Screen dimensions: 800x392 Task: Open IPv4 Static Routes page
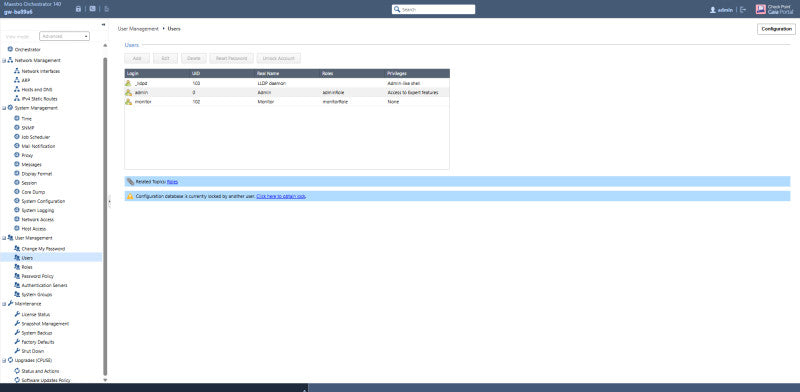(x=39, y=99)
